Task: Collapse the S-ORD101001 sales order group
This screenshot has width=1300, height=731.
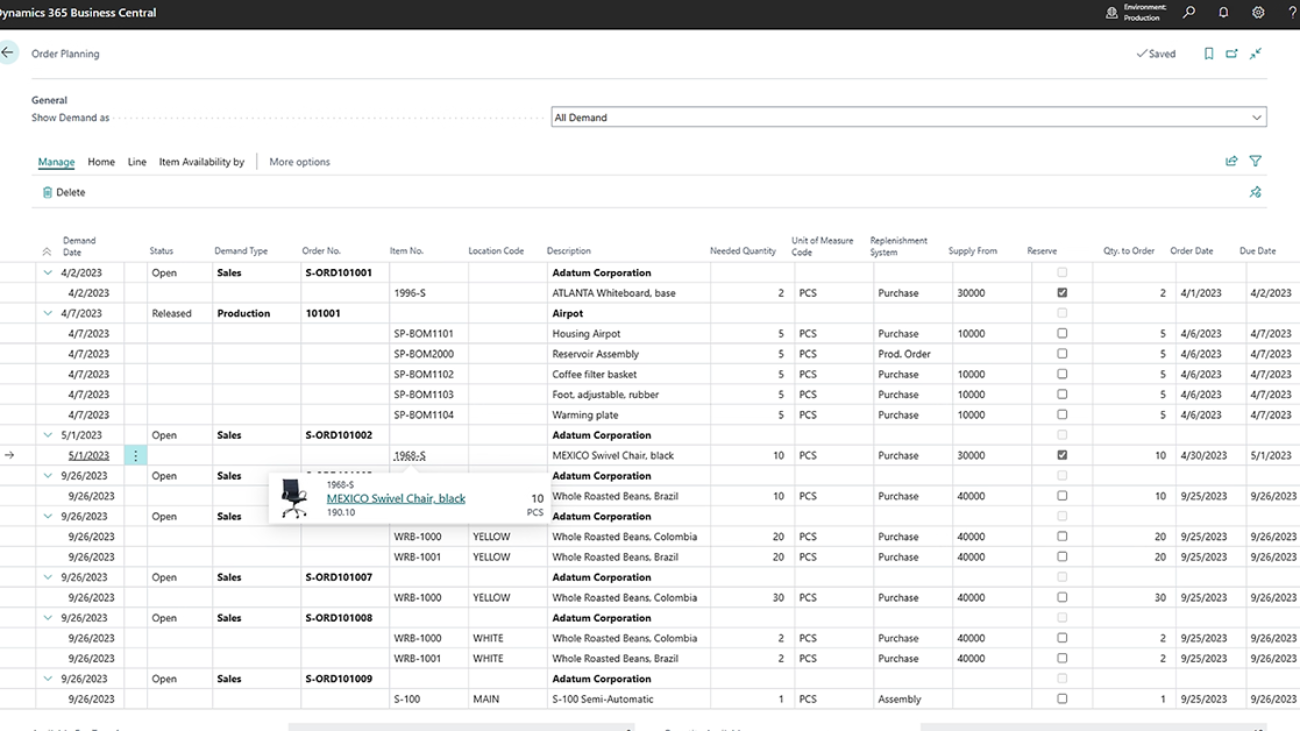Action: [x=48, y=272]
